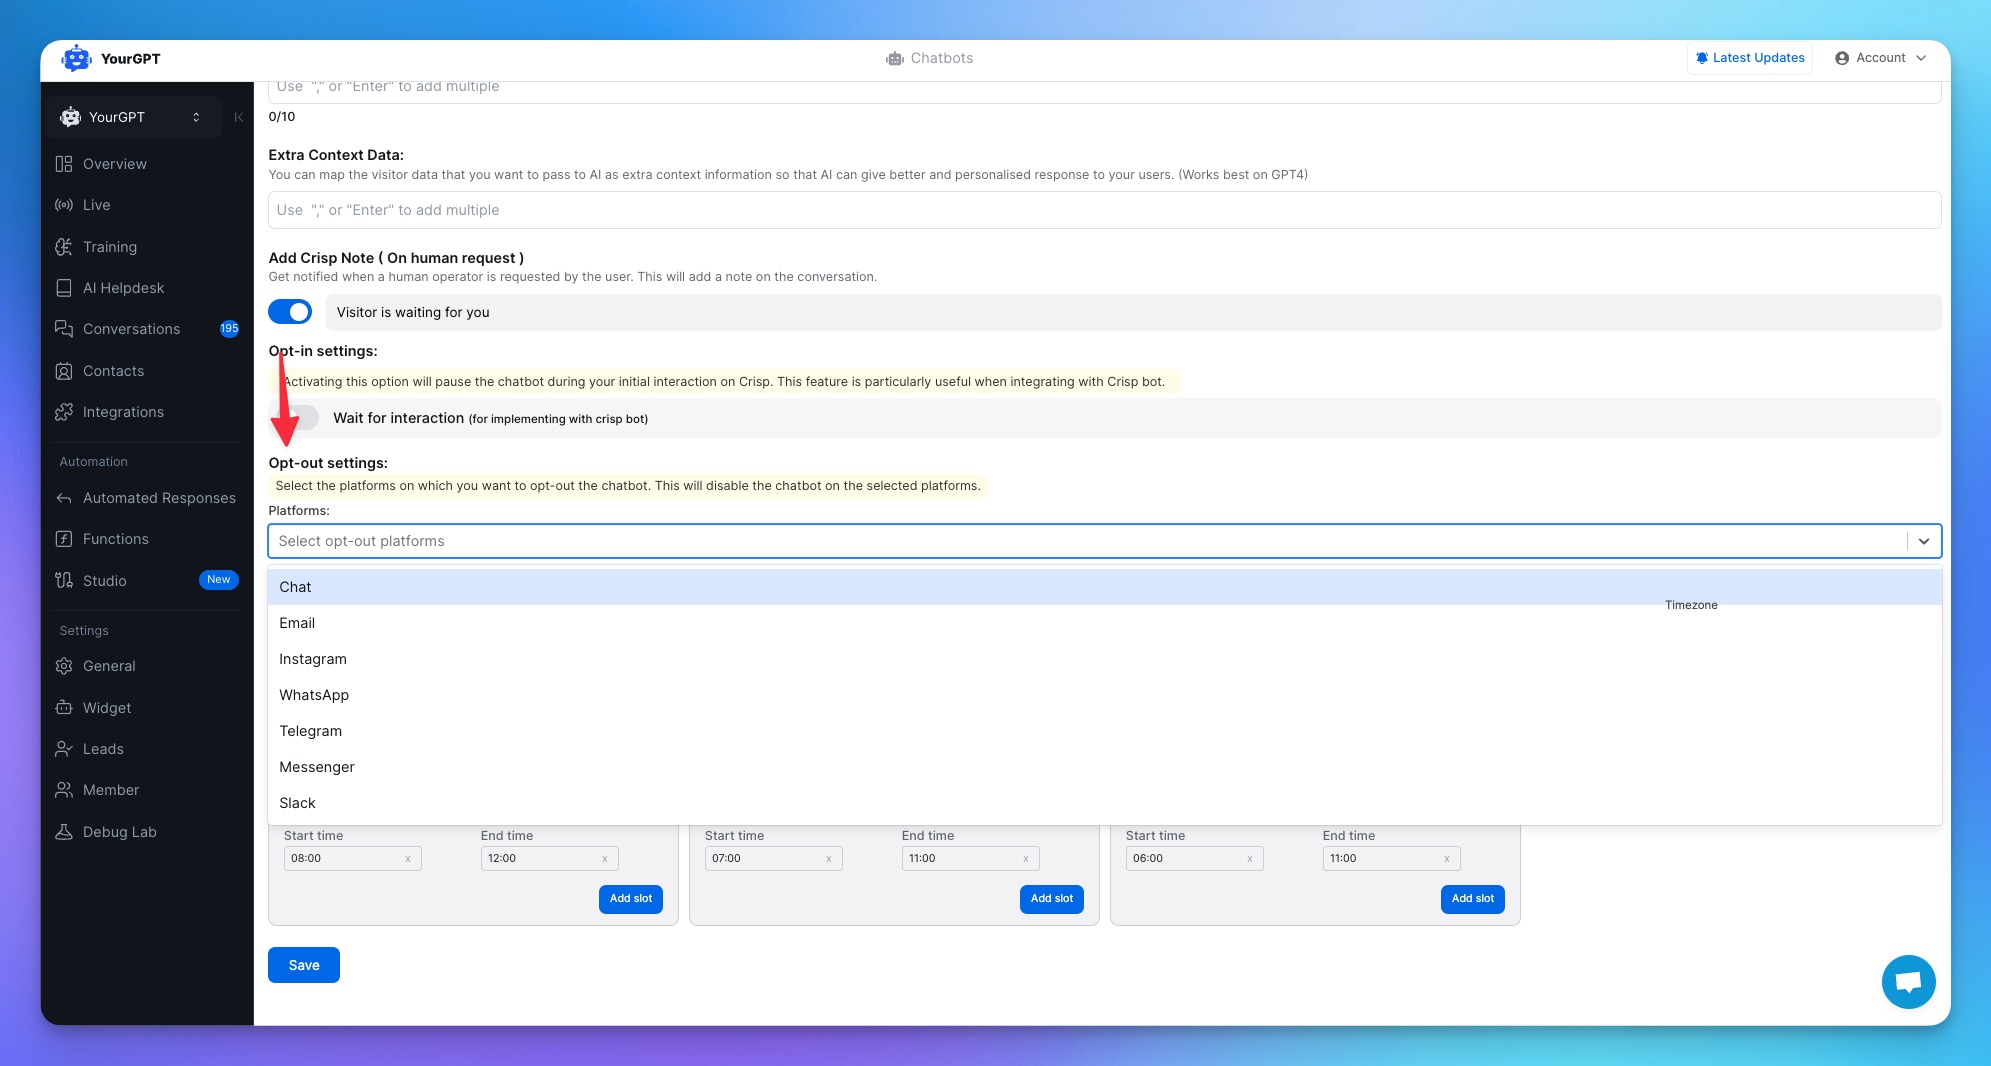Collapse the sidebar with the arrow icon

(238, 117)
